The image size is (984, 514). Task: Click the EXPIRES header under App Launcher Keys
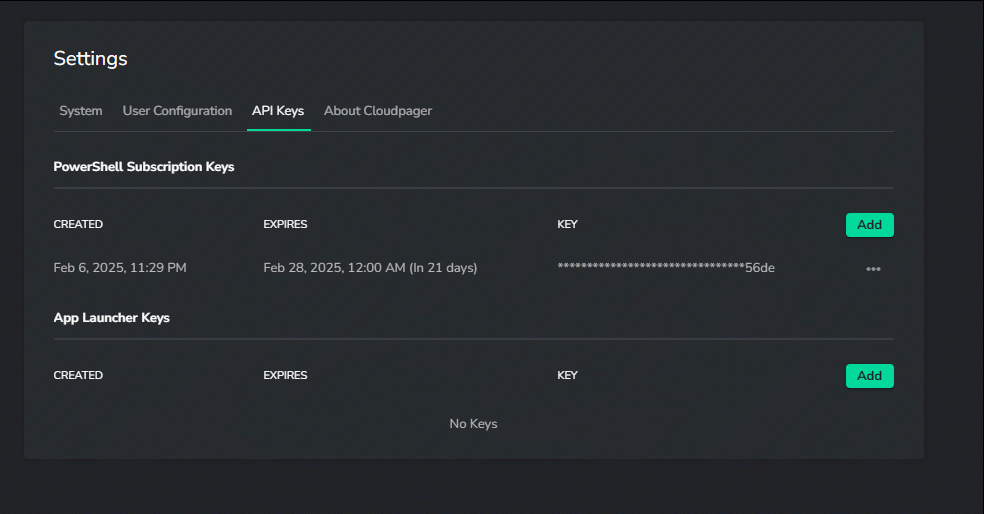(285, 375)
